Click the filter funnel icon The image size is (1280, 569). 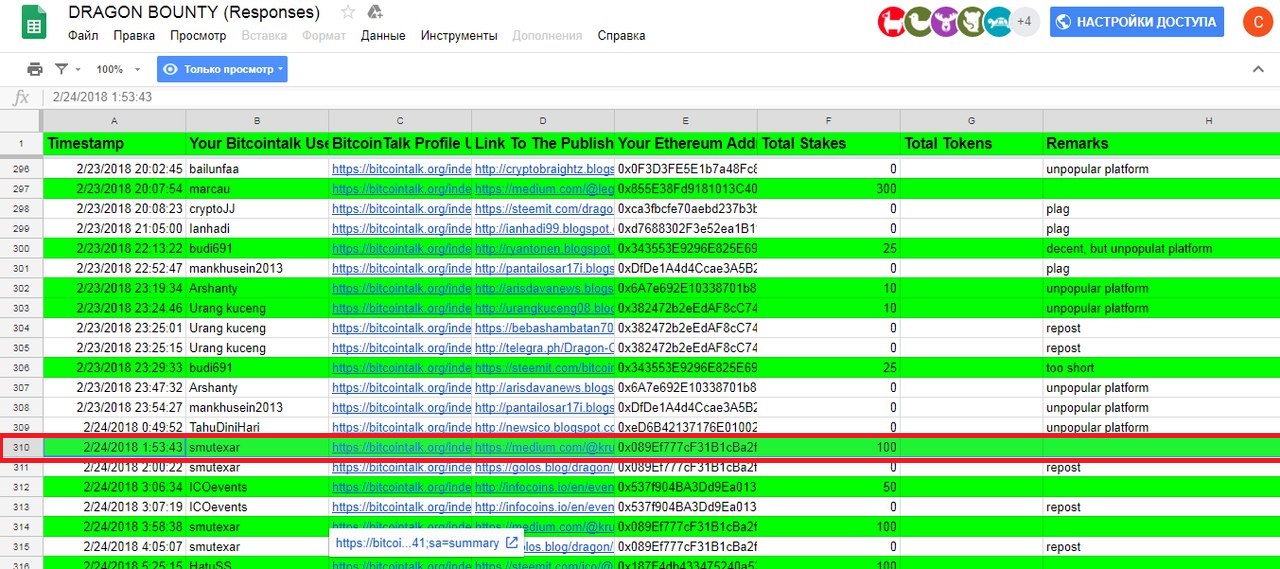pos(62,69)
